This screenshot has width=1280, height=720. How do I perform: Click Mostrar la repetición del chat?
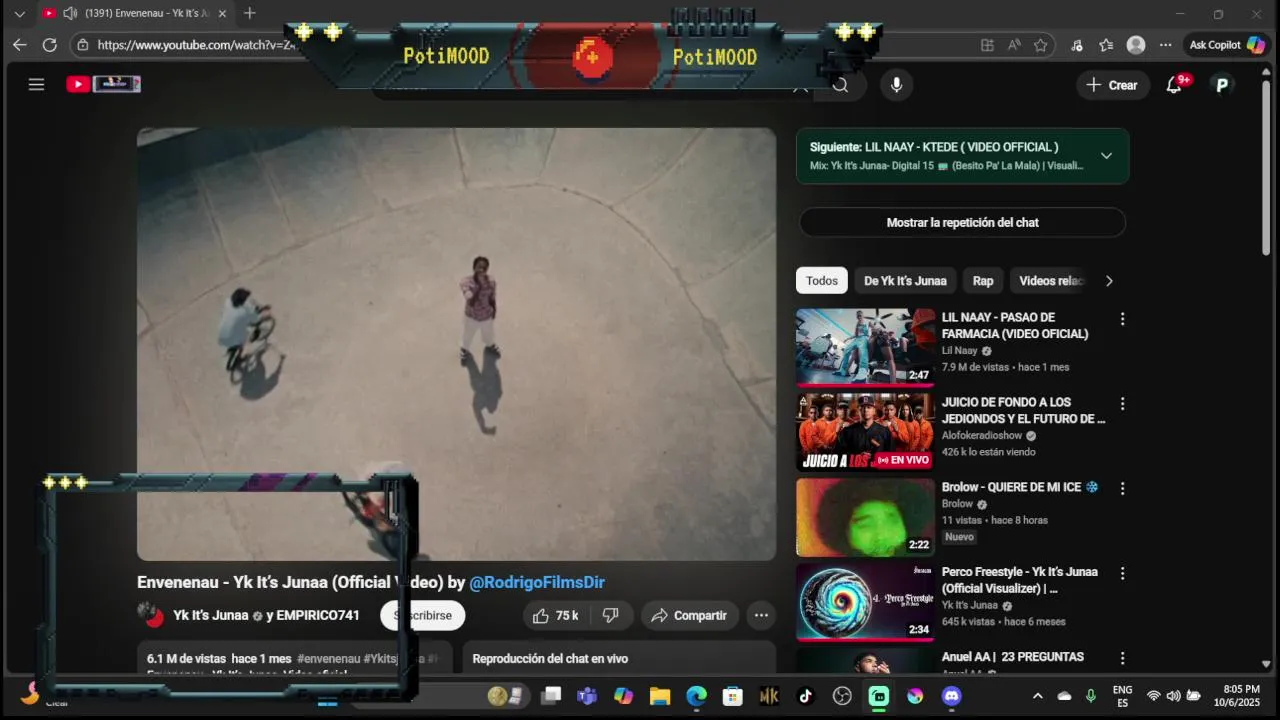coord(962,222)
